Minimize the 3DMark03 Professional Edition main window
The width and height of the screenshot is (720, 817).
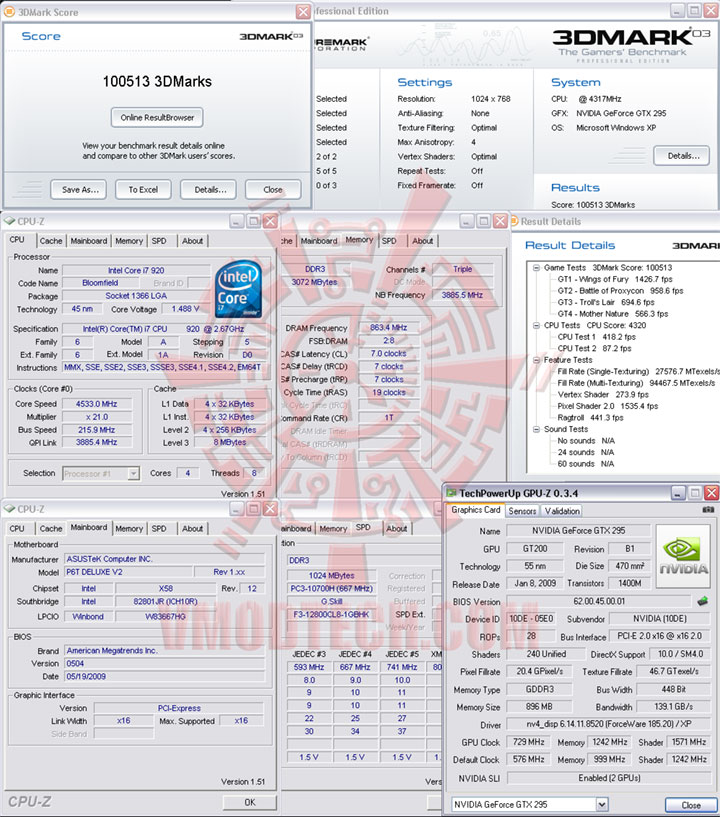[677, 10]
